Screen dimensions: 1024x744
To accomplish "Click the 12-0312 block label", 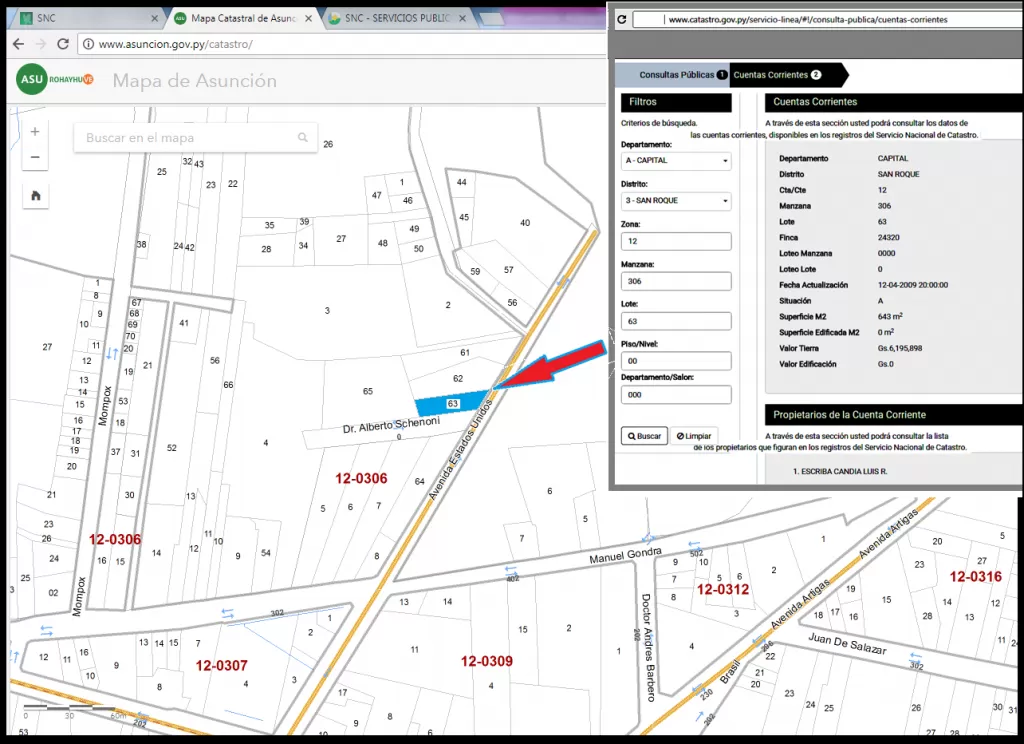I will [x=723, y=589].
